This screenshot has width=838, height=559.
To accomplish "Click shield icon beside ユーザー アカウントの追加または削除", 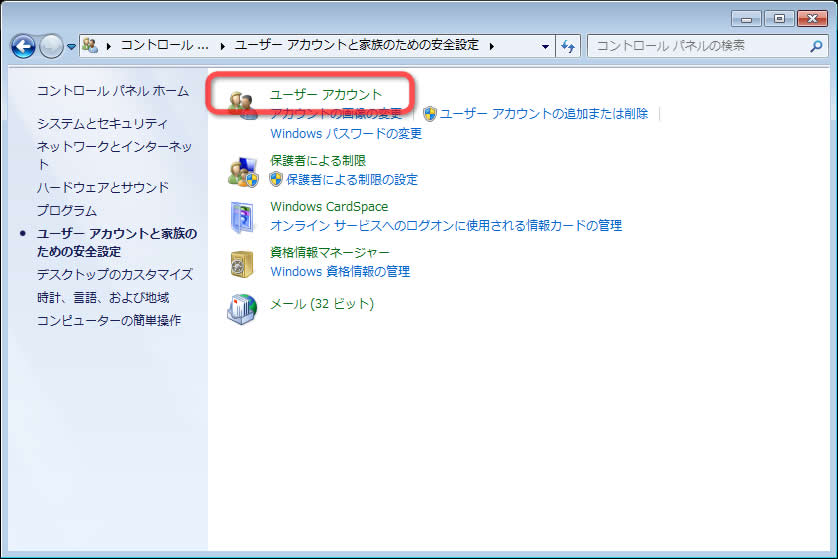I will [430, 114].
